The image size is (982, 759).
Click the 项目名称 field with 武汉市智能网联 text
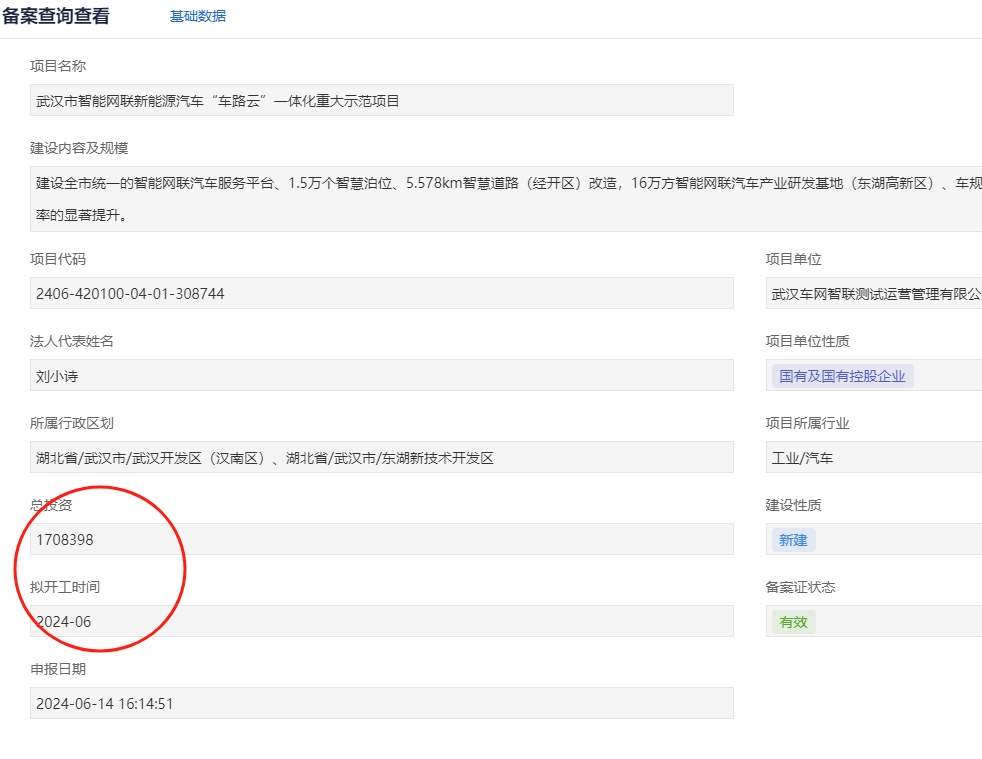tap(381, 100)
